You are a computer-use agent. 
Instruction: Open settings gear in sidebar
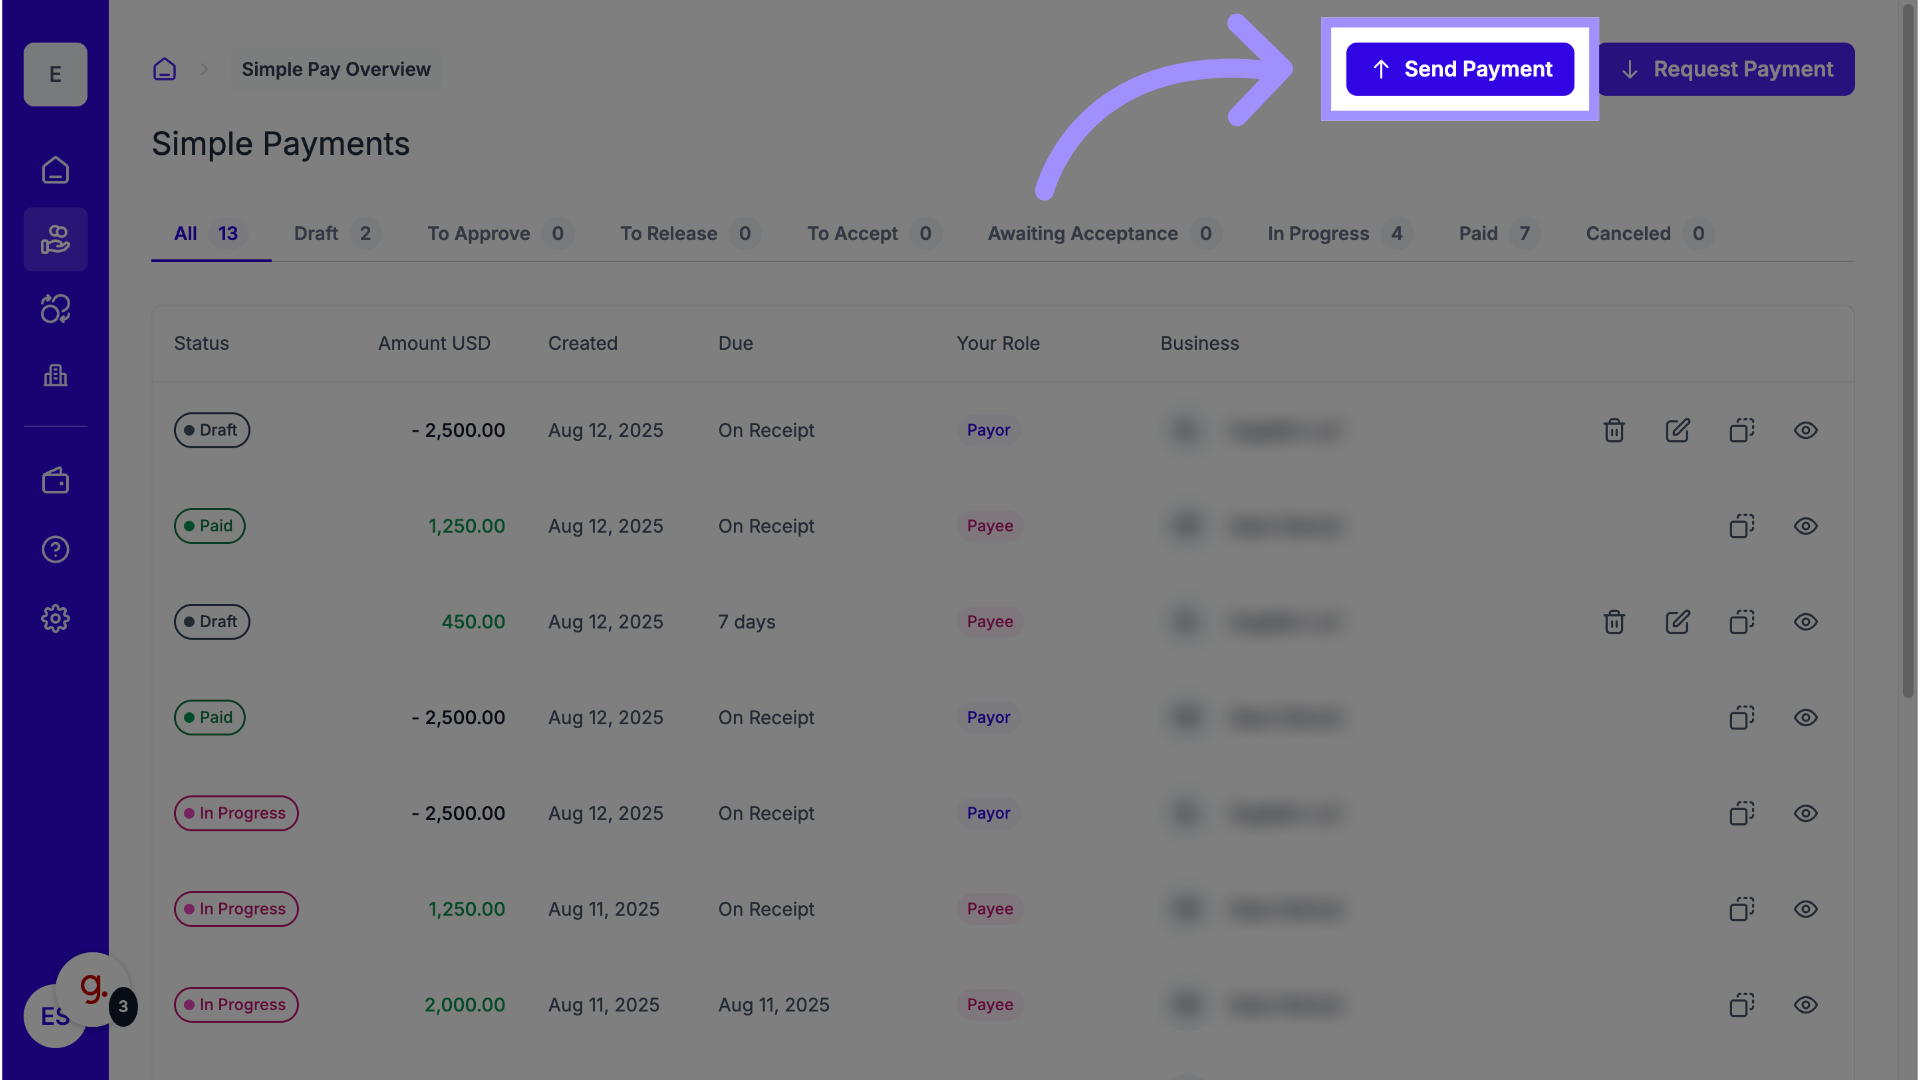pos(55,618)
